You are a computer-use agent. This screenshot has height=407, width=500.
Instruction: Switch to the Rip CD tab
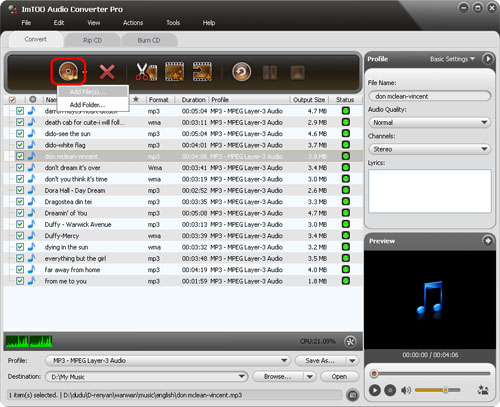coord(92,40)
